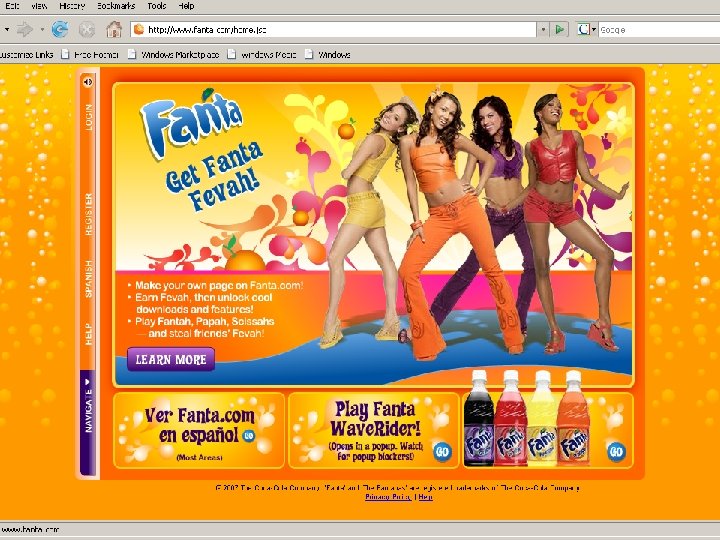Open the search engine chooser dropdown arrow
Image resolution: width=720 pixels, height=540 pixels.
click(594, 30)
